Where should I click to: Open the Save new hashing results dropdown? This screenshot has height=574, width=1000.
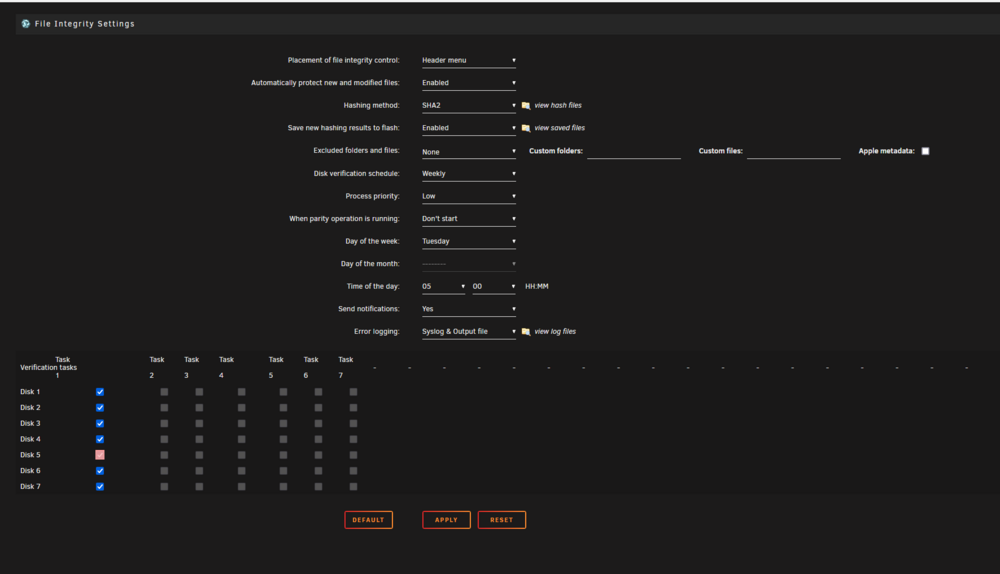point(469,128)
